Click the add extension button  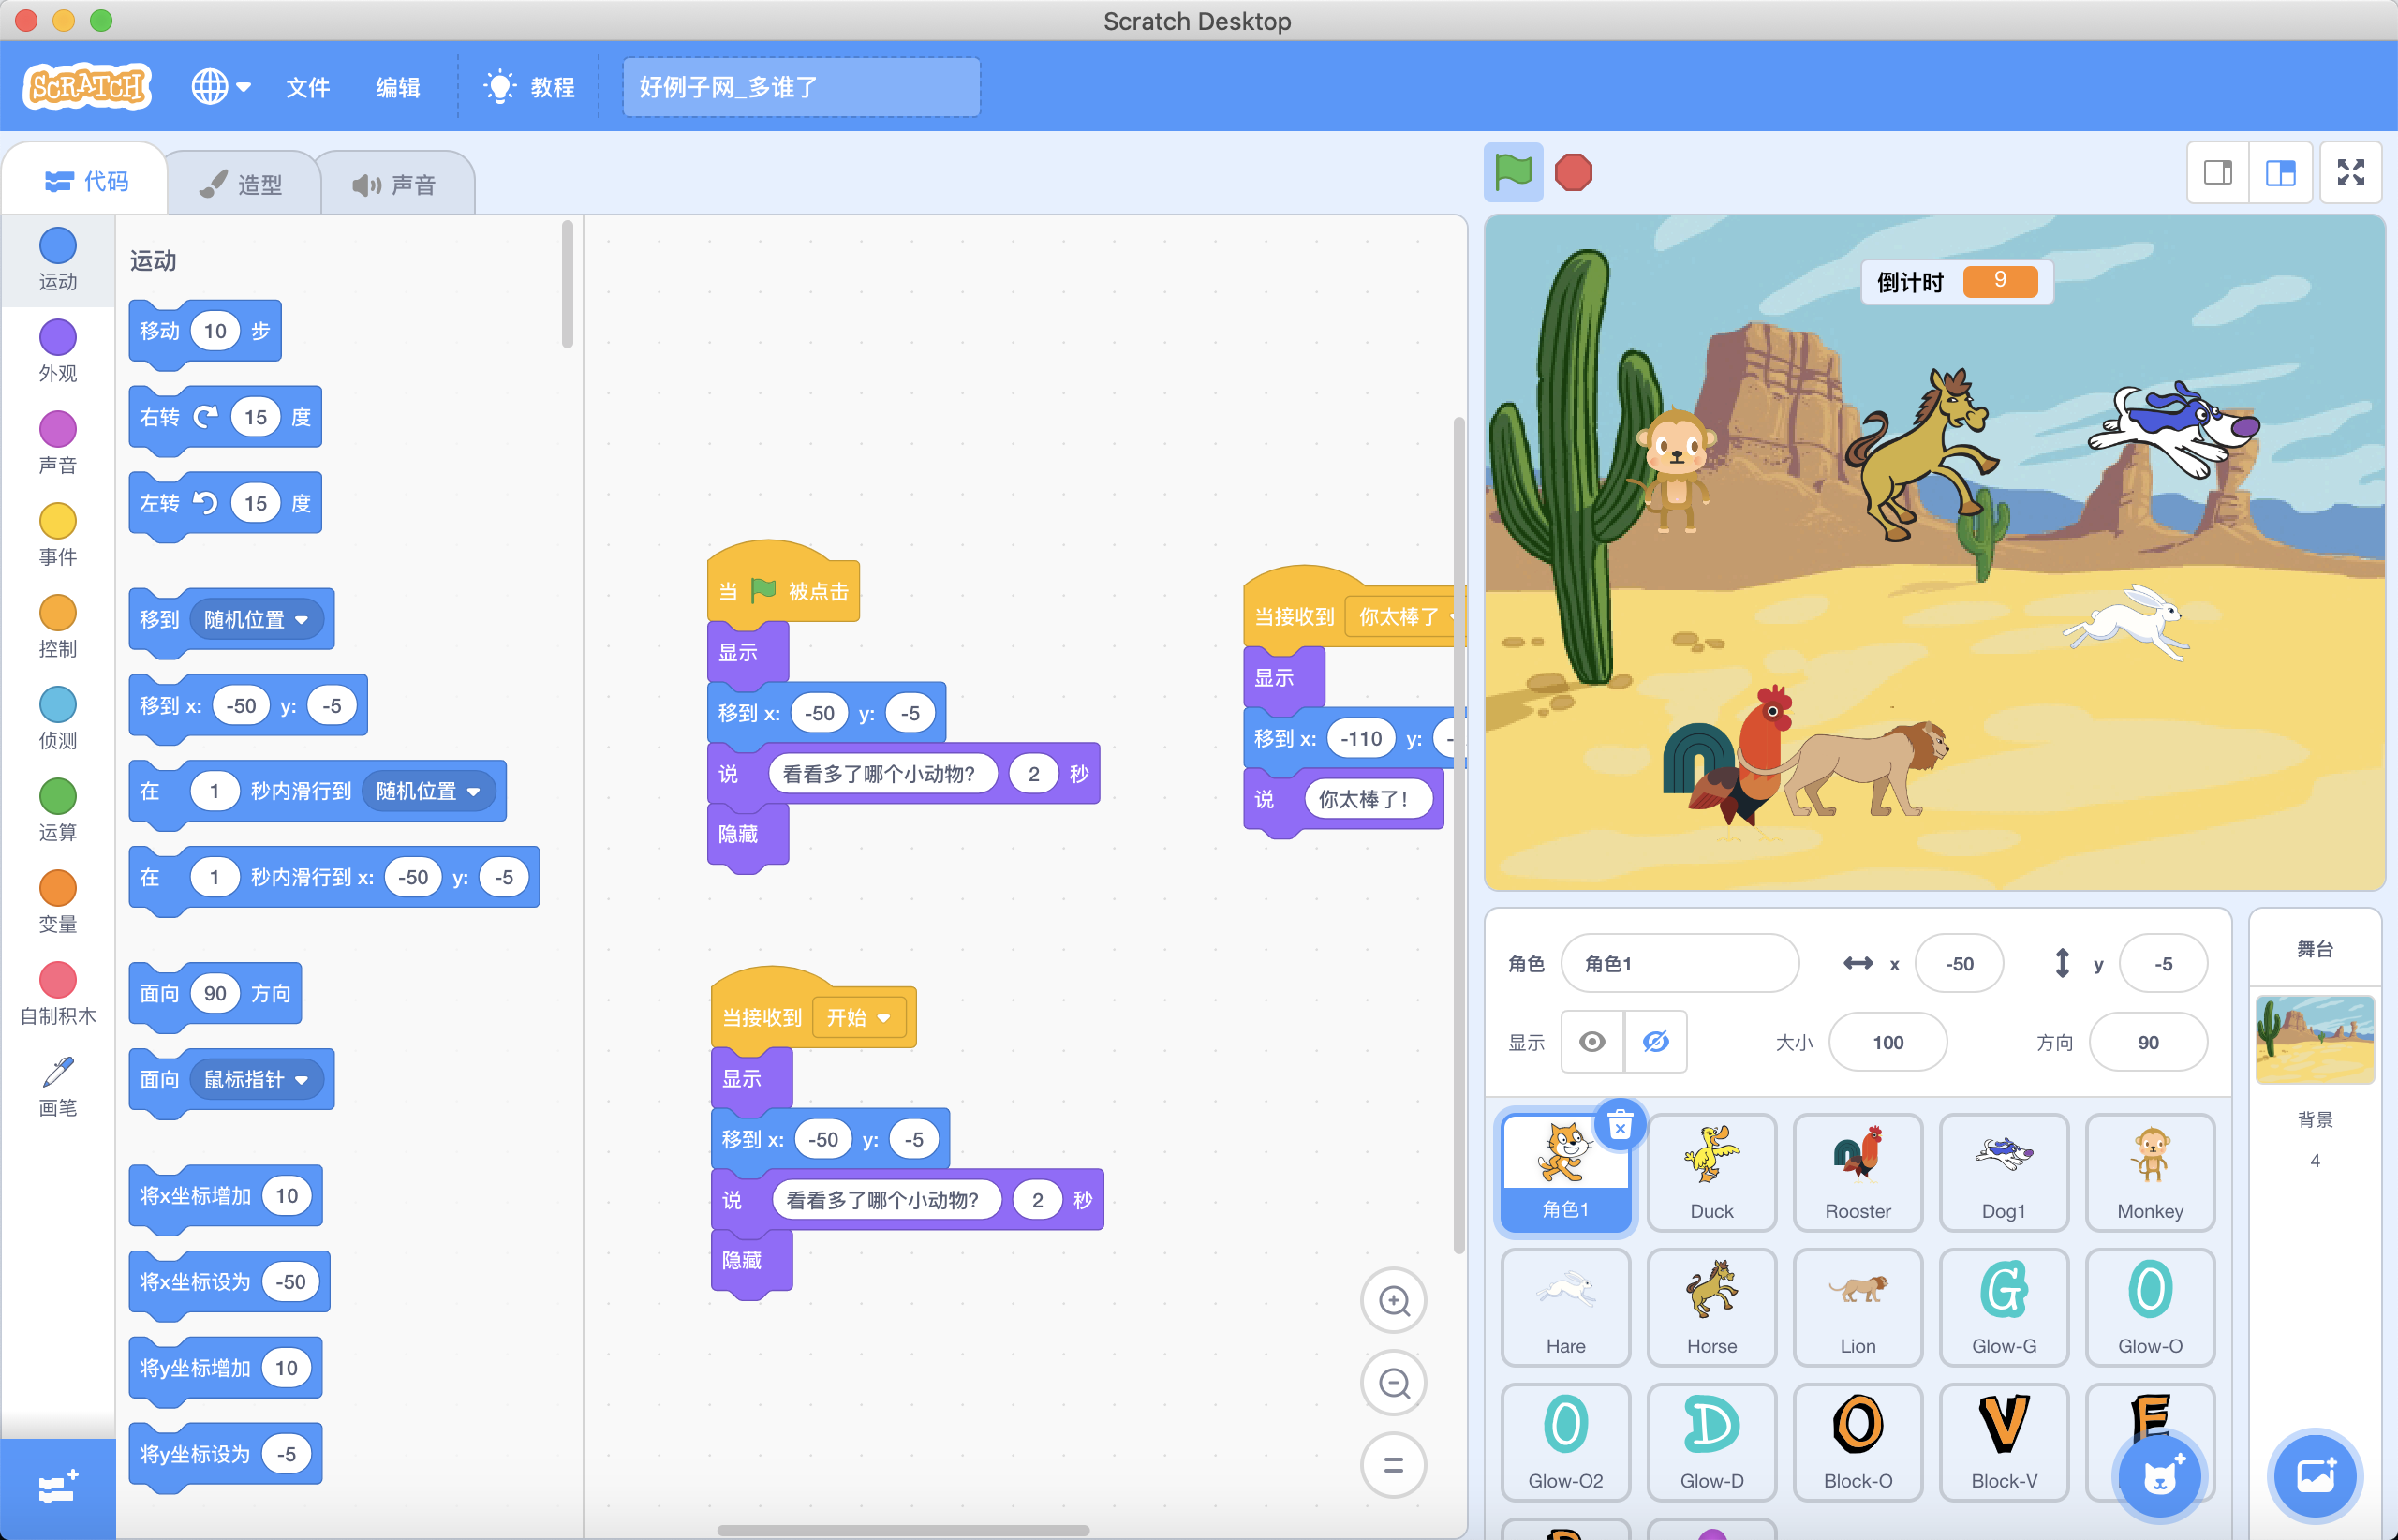point(58,1488)
